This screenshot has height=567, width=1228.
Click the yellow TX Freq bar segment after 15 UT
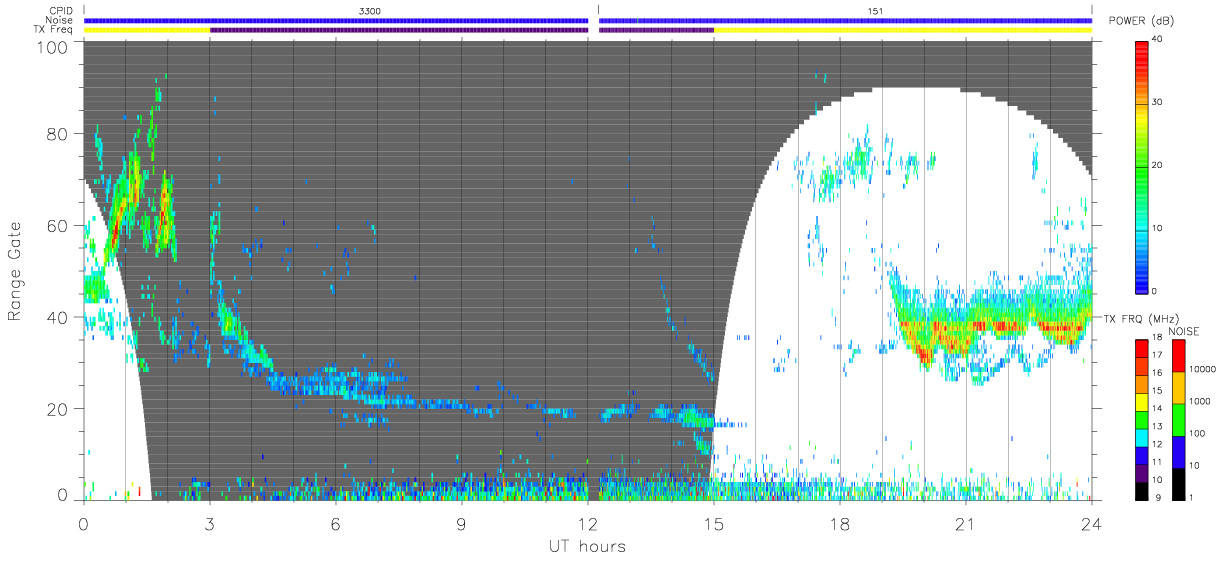click(903, 30)
